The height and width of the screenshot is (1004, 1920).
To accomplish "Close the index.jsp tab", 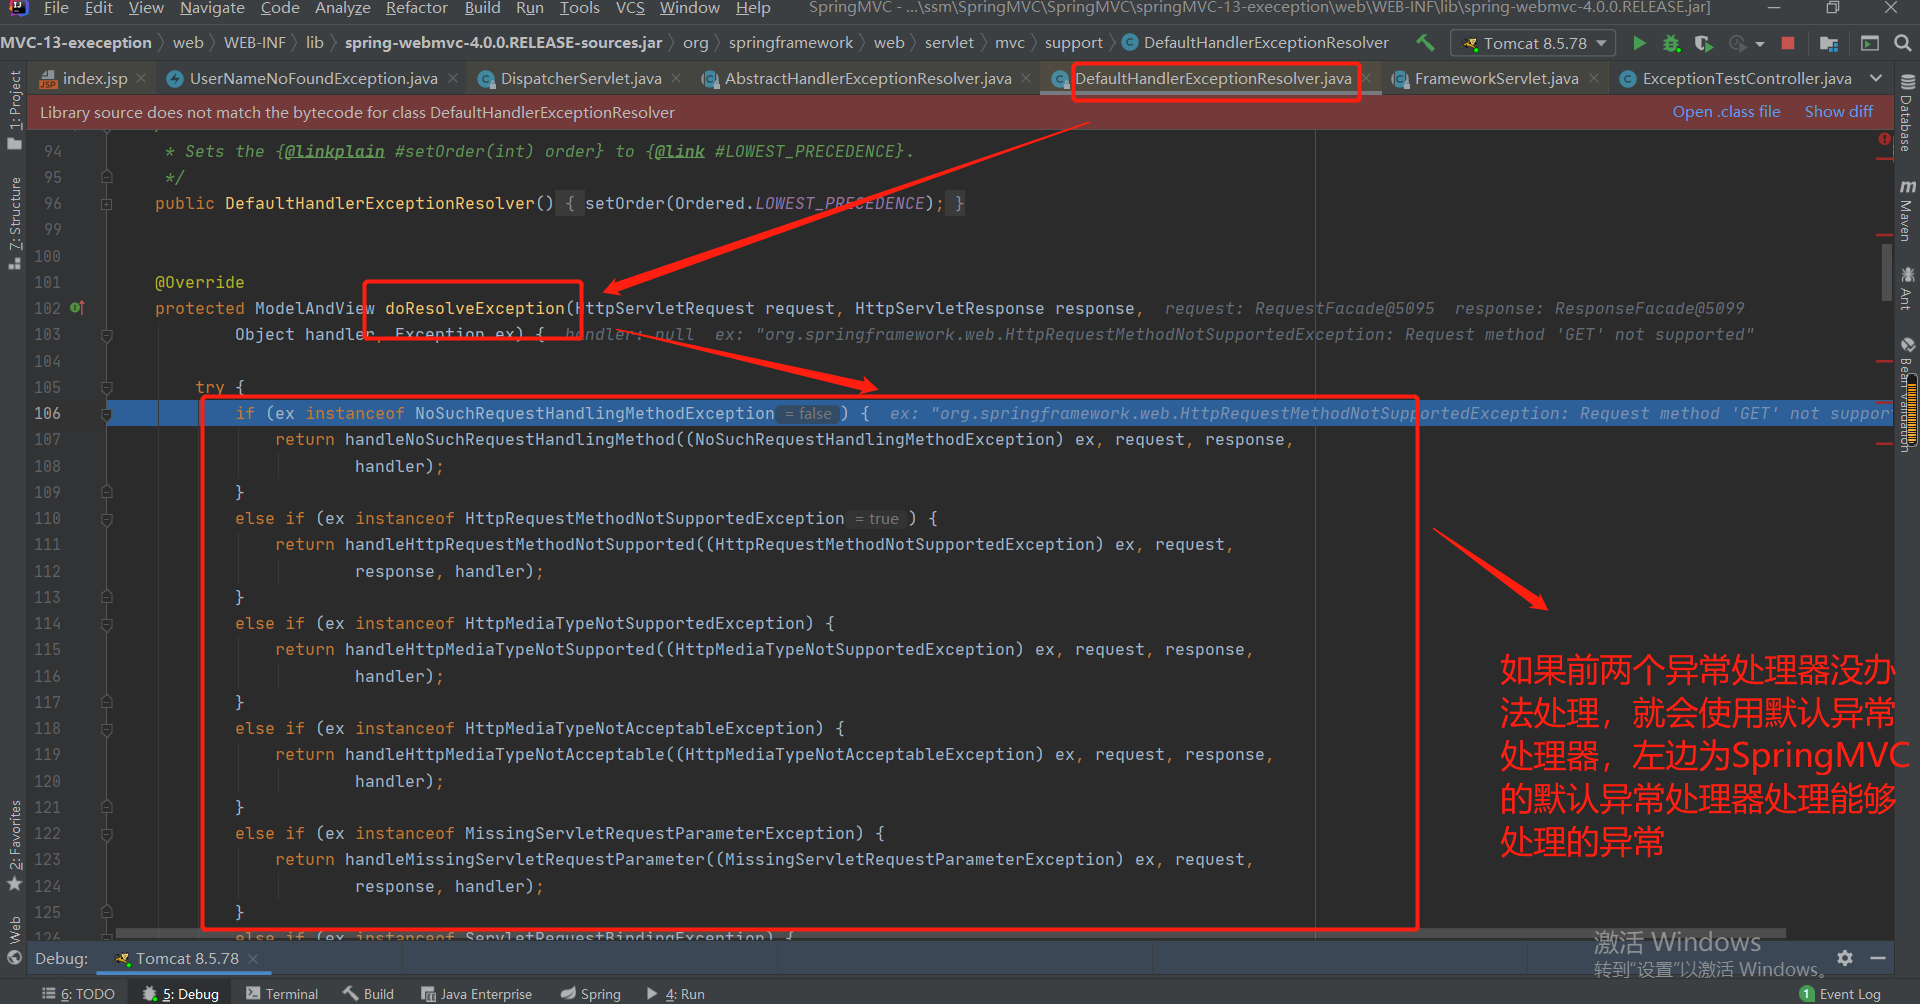I will click(141, 78).
